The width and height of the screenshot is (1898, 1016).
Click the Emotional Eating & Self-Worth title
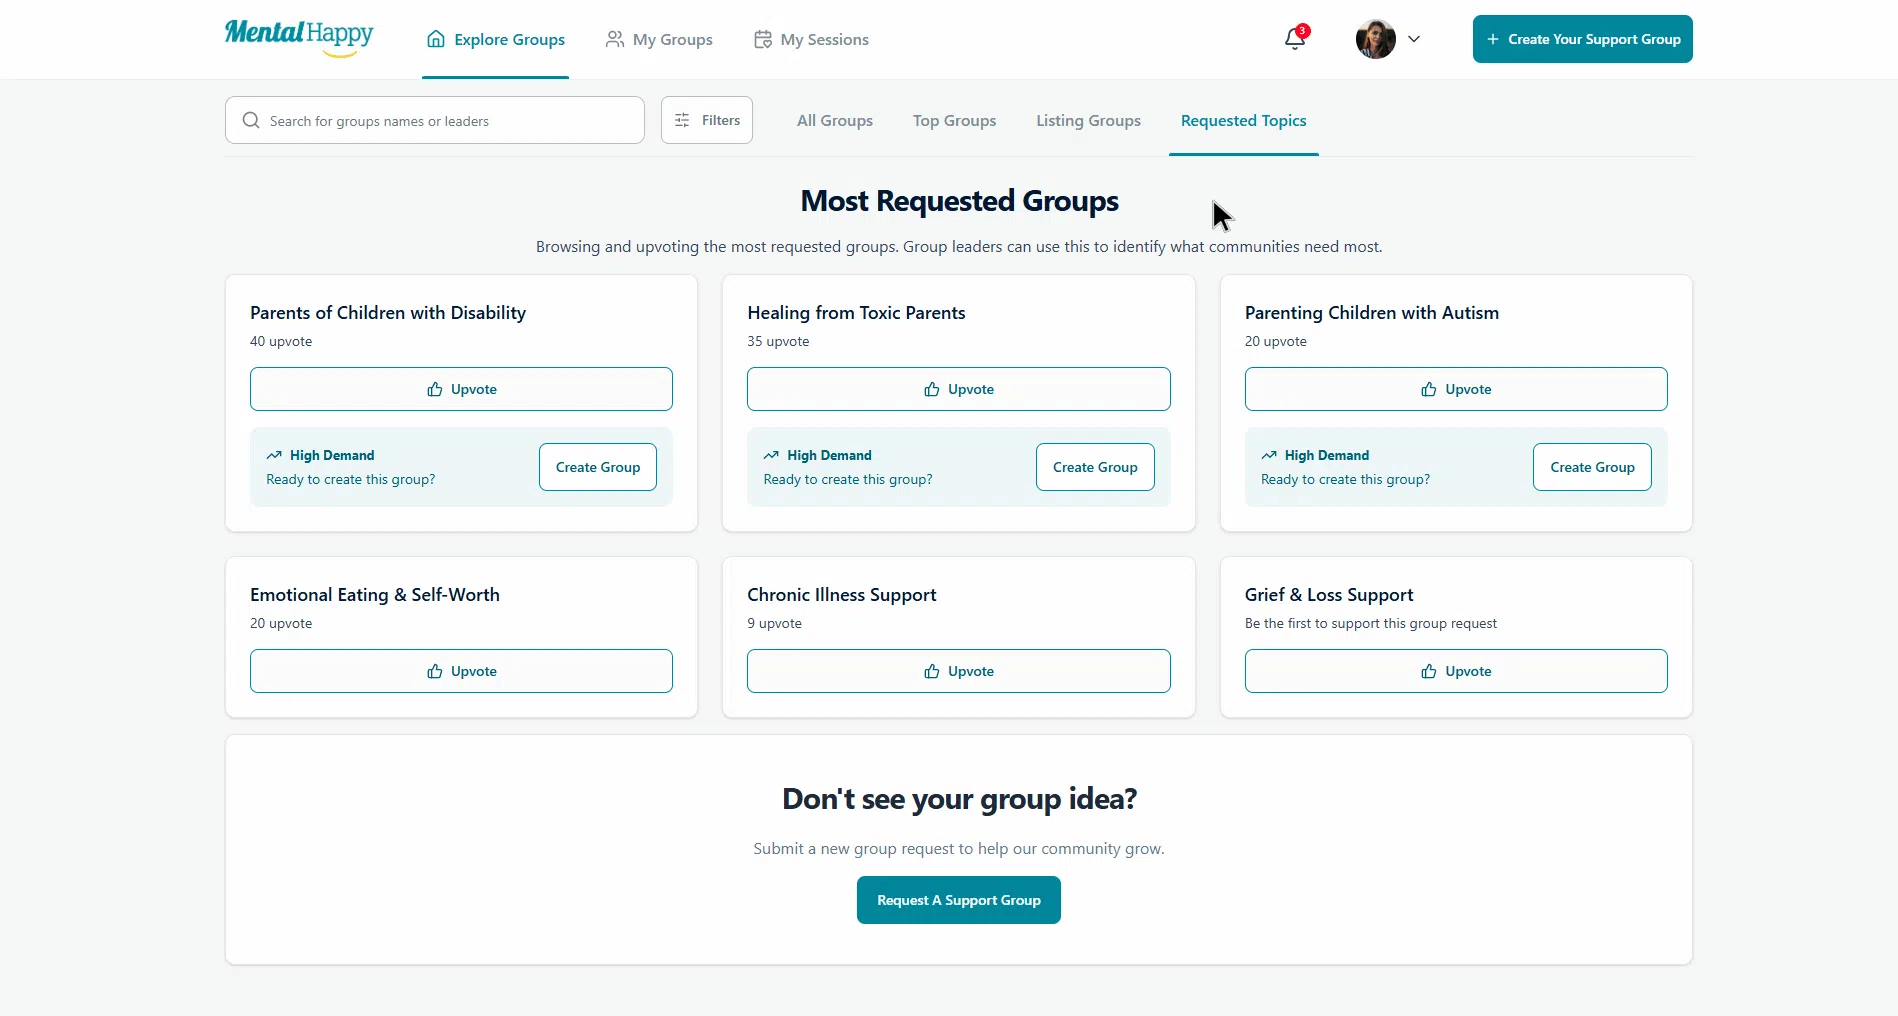[x=375, y=595]
